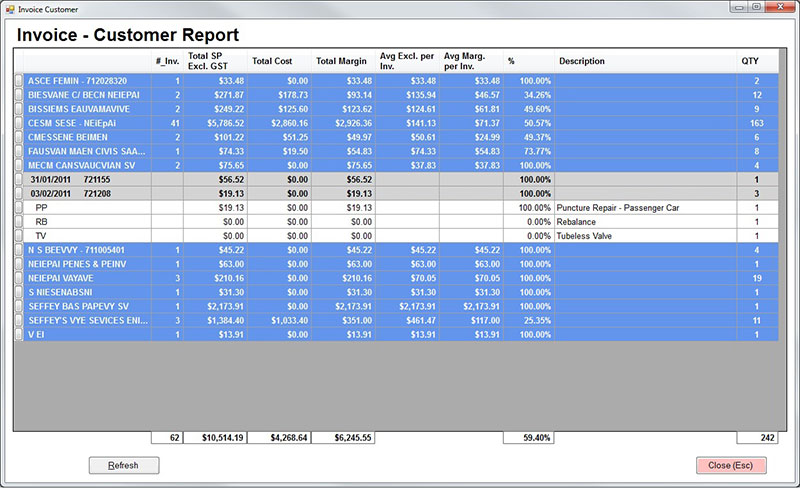Select invoice 721155 dated 31/01/2011
Screen dimensions: 800x492
pos(396,180)
